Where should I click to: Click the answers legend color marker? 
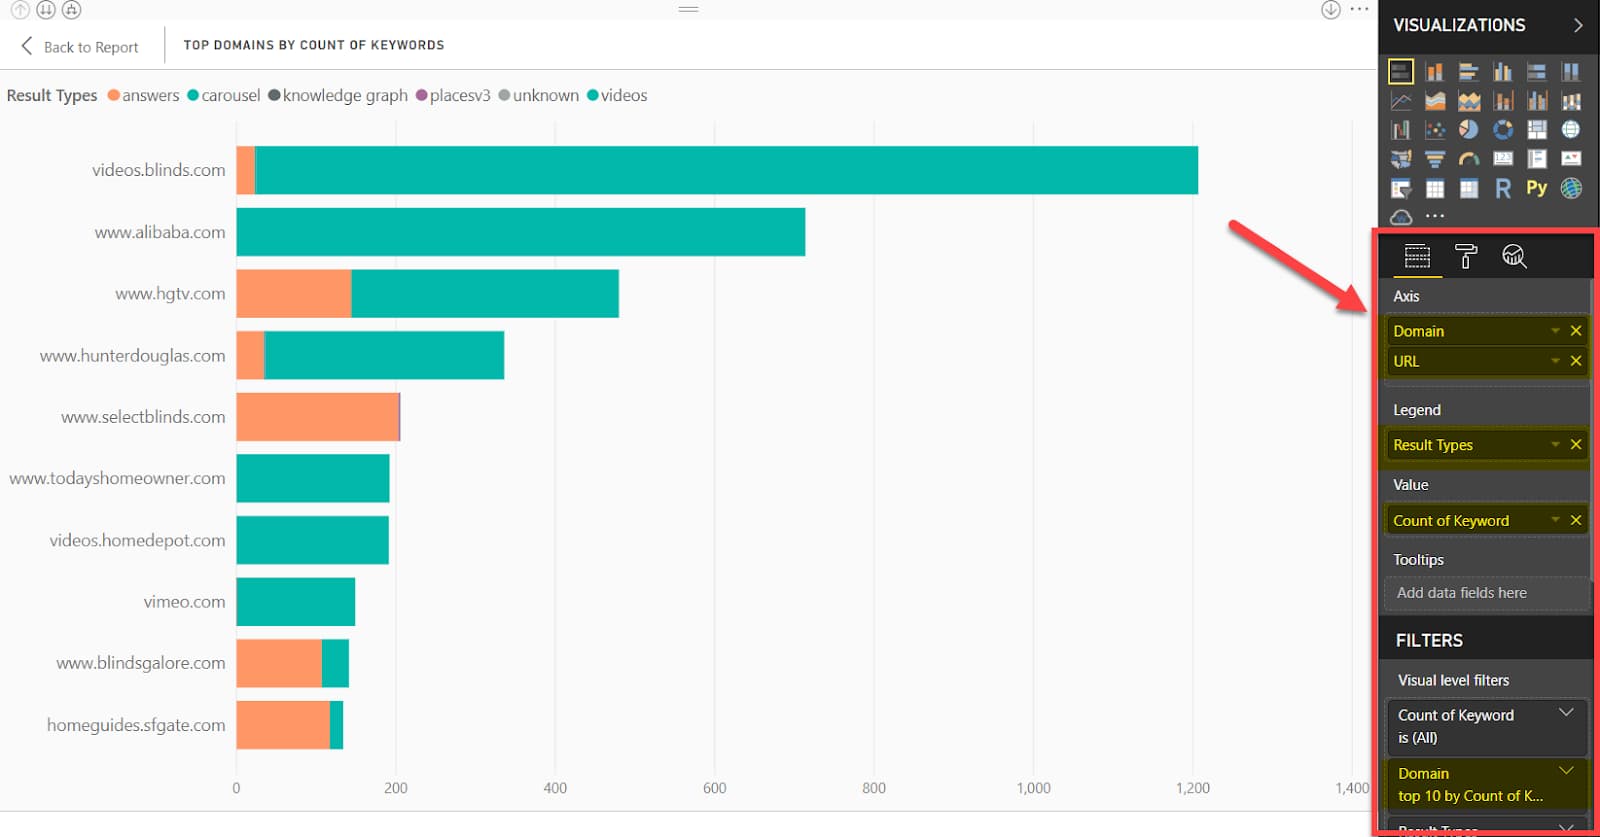(114, 96)
